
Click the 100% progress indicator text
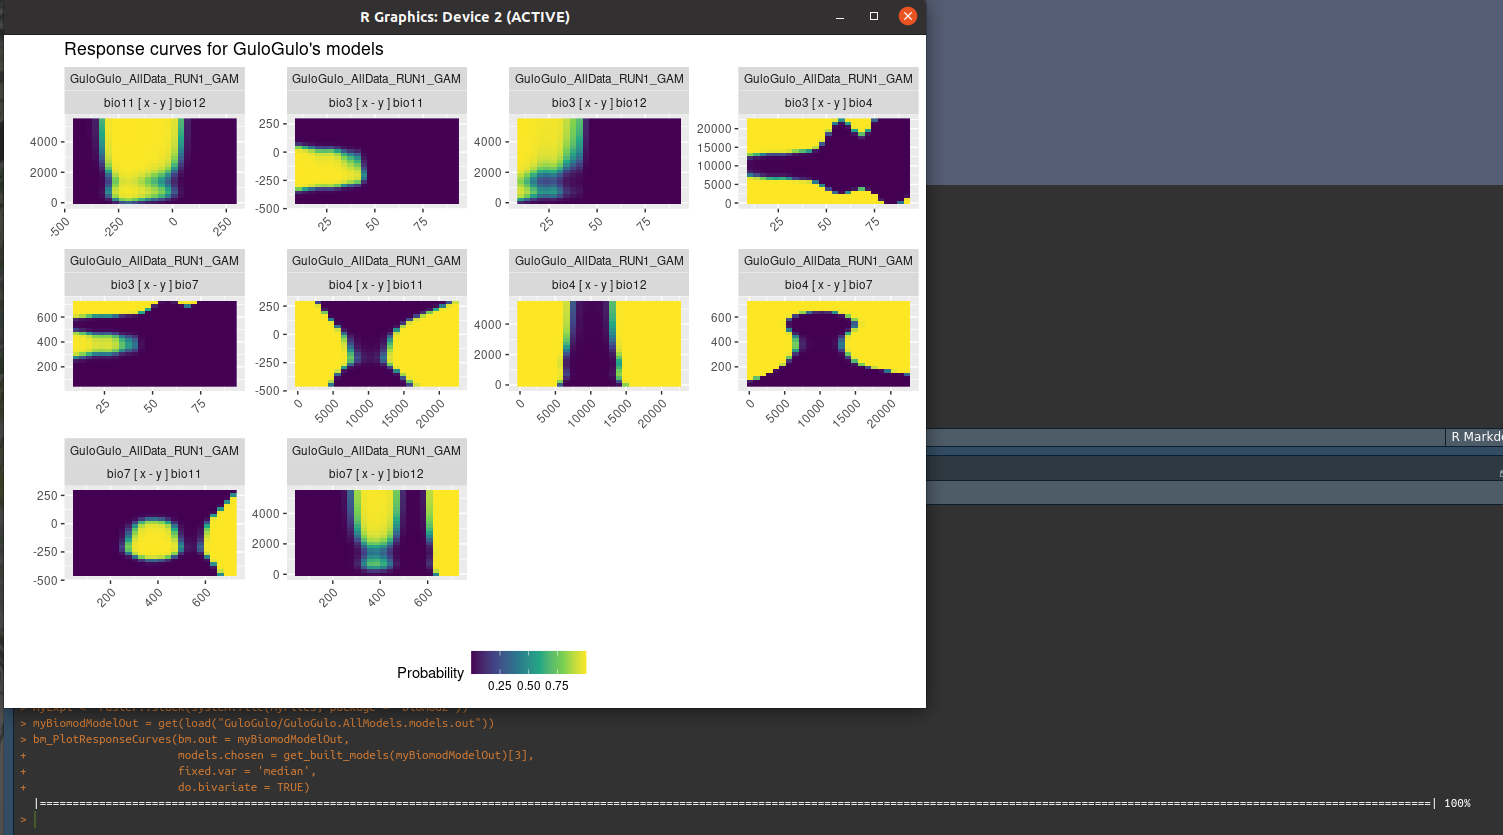(x=1456, y=803)
